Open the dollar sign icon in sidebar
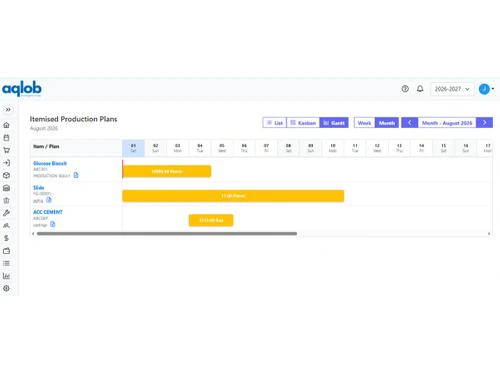Viewport: 500px width, 375px height. tap(6, 238)
